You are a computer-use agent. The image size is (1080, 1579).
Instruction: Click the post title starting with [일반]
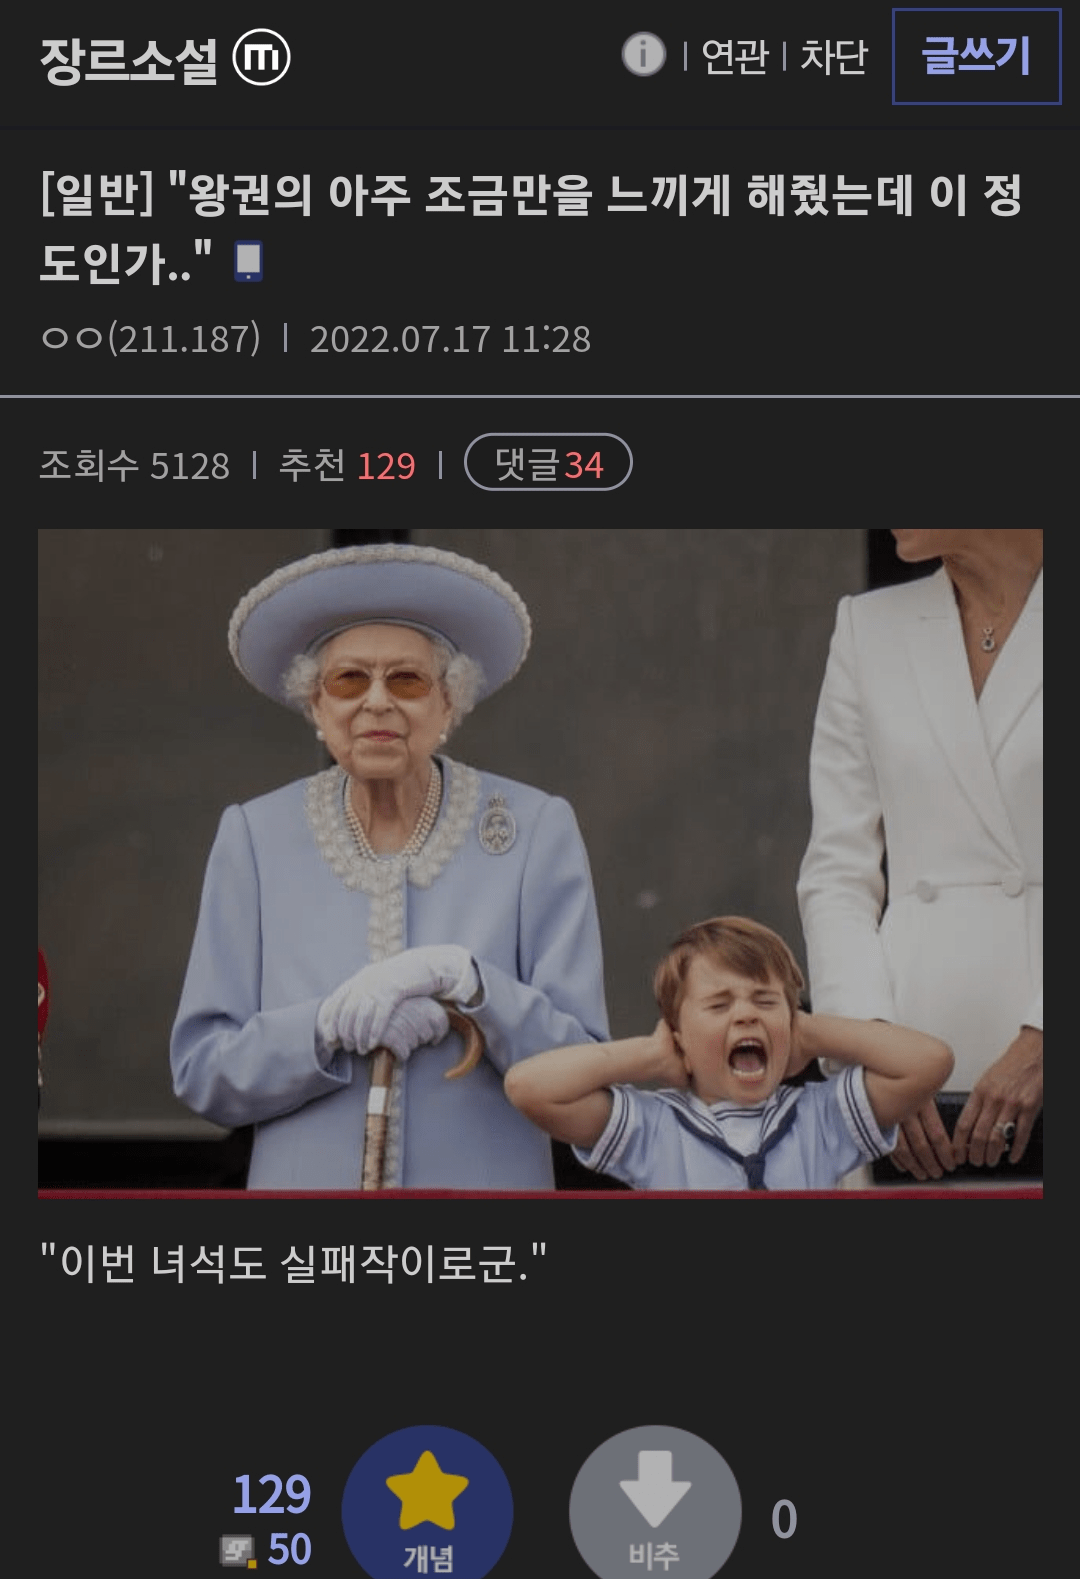[x=530, y=227]
